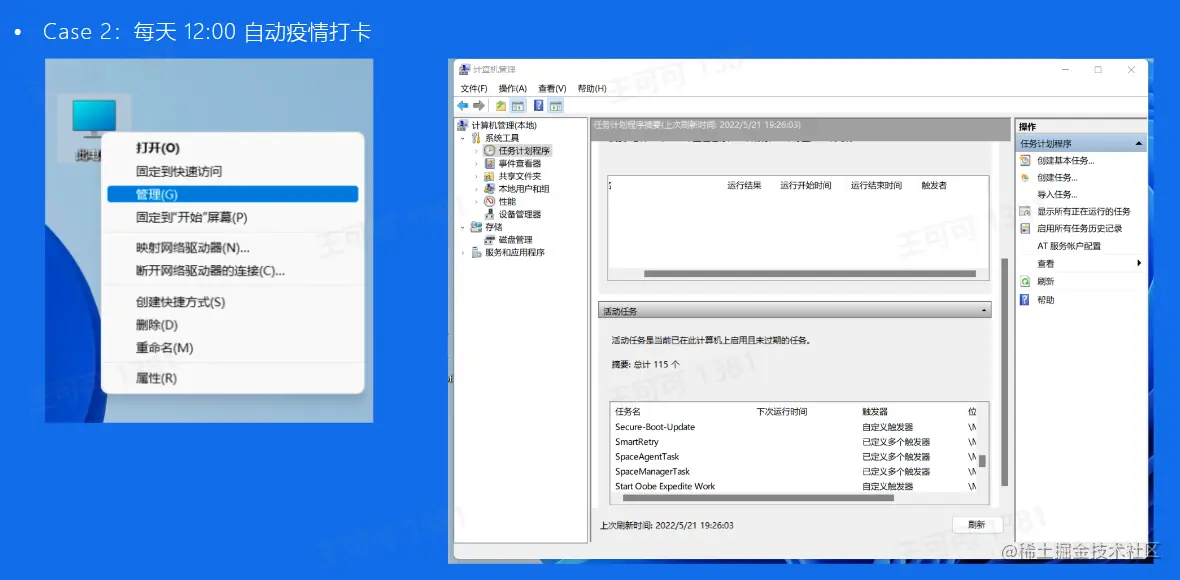
Task: Select the 系统工具 node in the tree
Action: click(502, 138)
